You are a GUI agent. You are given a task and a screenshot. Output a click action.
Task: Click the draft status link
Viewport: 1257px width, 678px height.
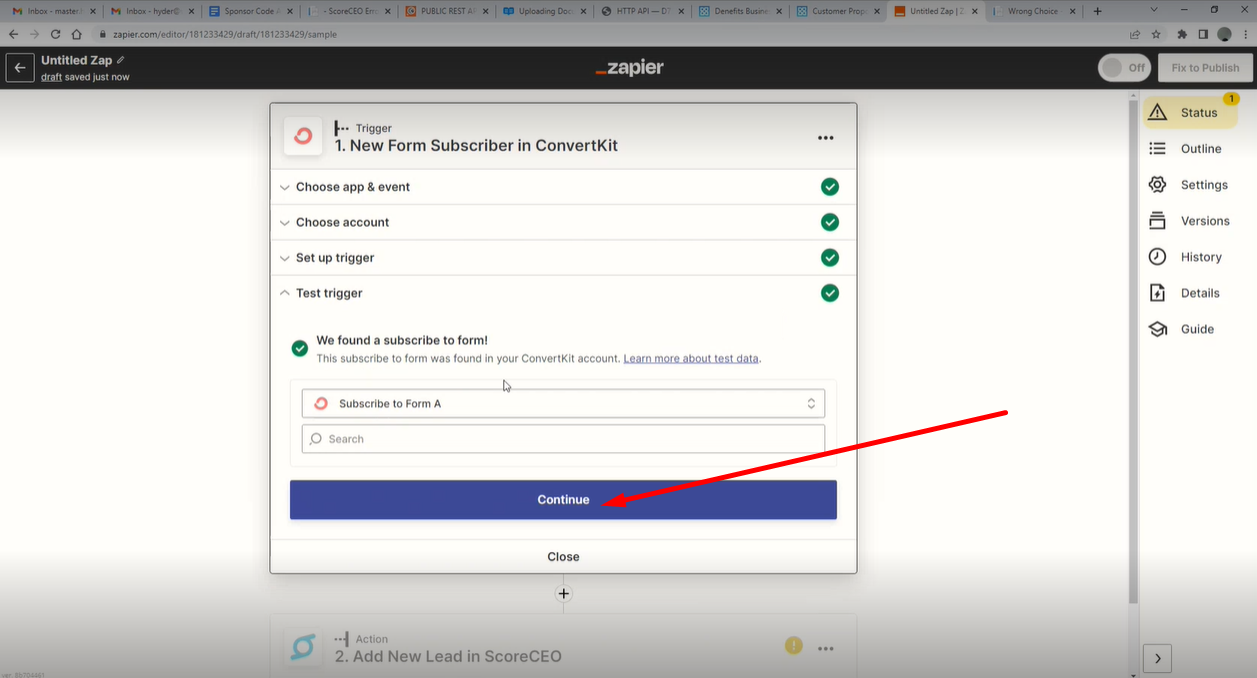point(51,77)
